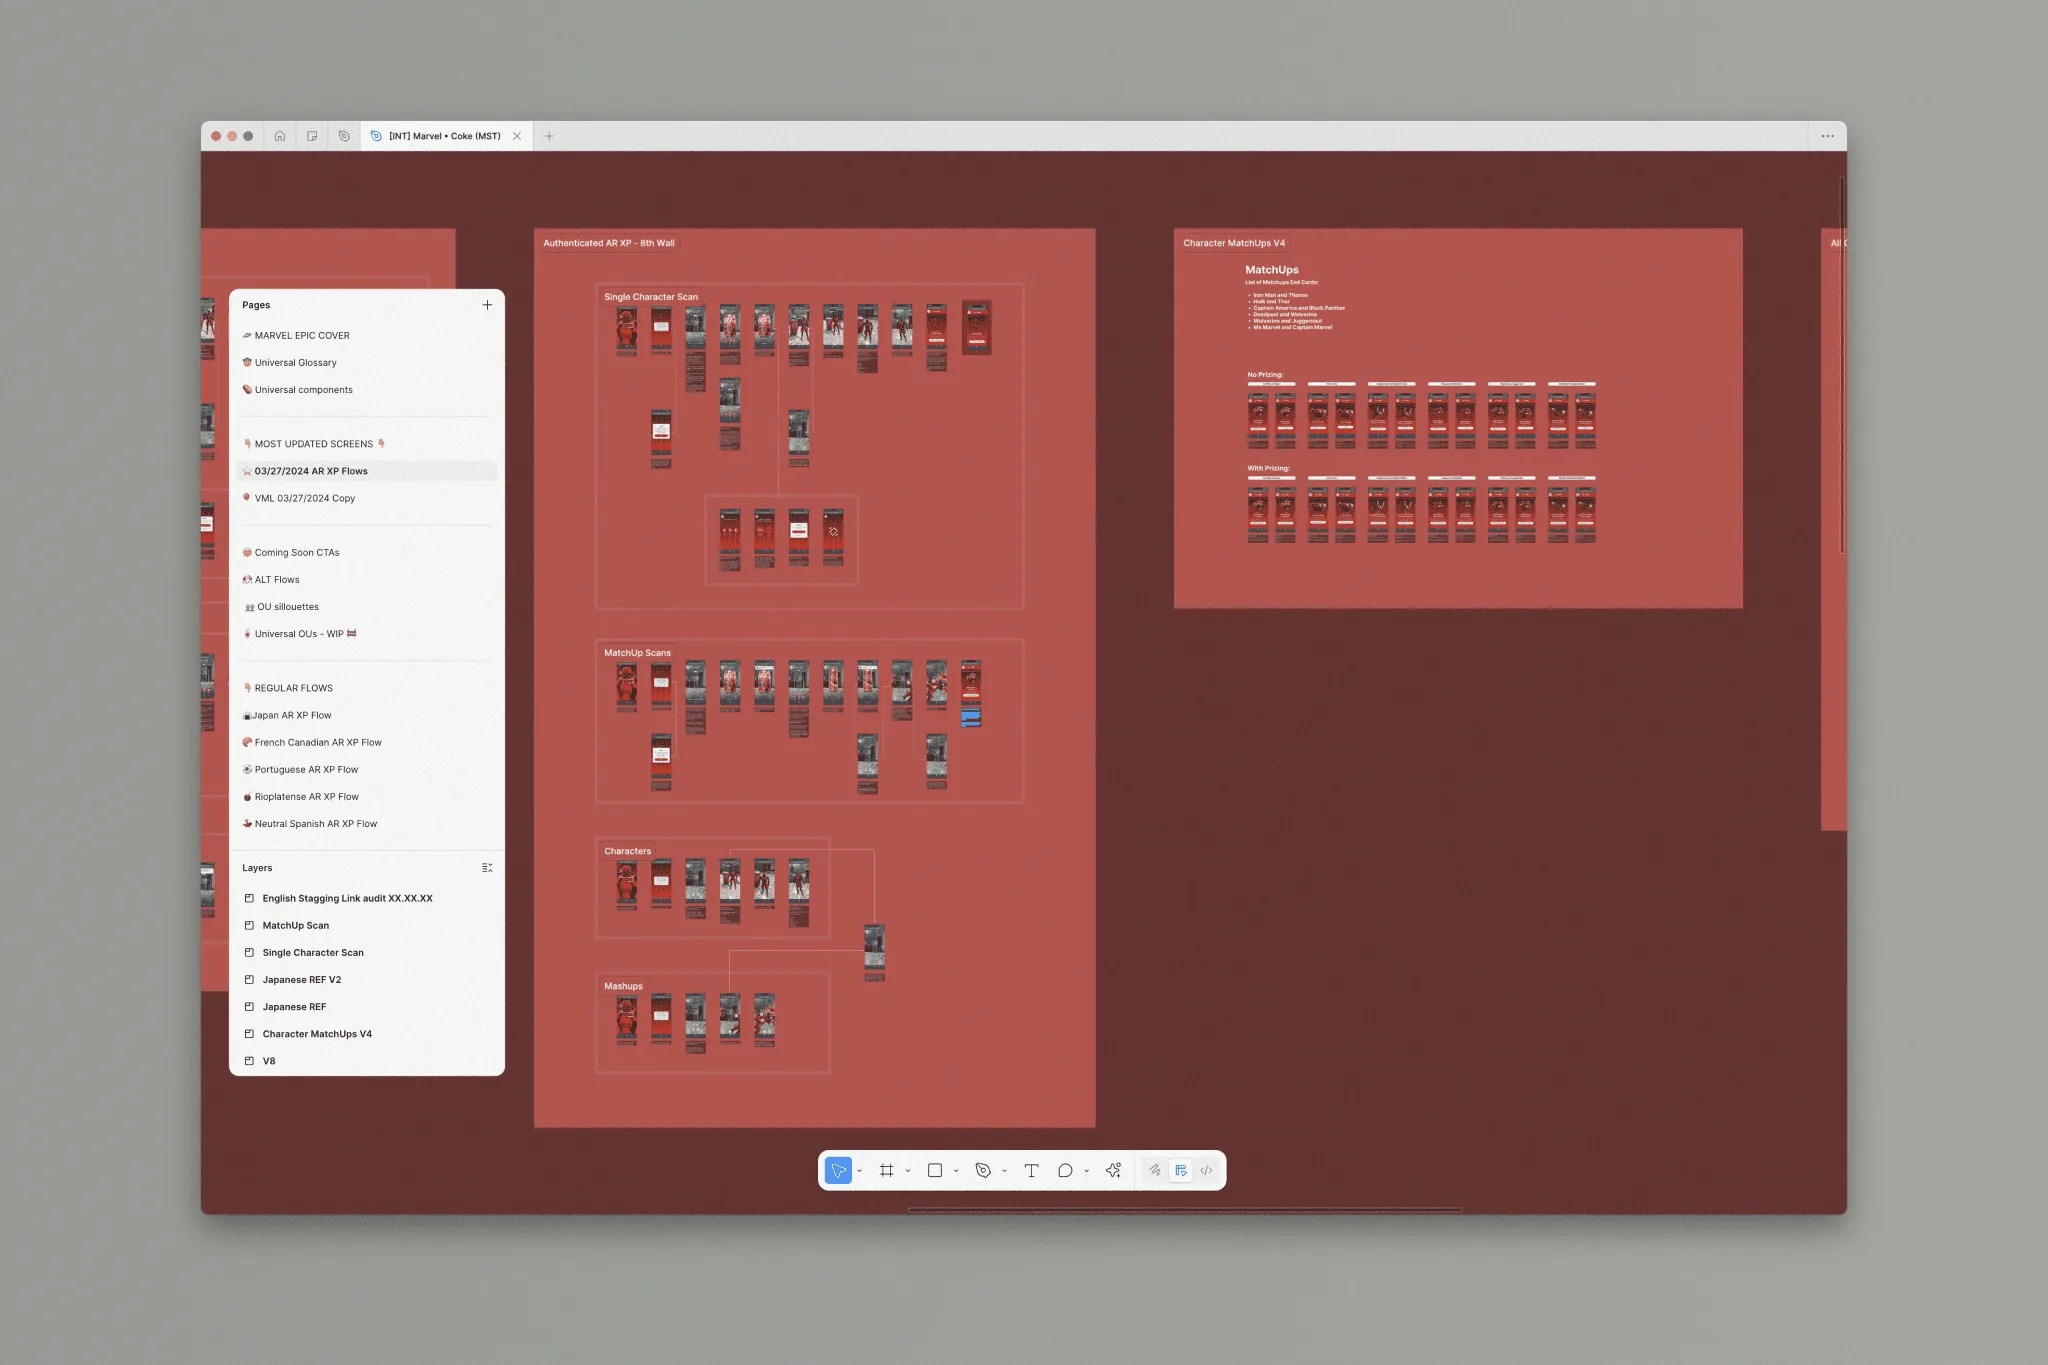Viewport: 2048px width, 1365px height.
Task: Select the Pen tool
Action: click(x=983, y=1170)
